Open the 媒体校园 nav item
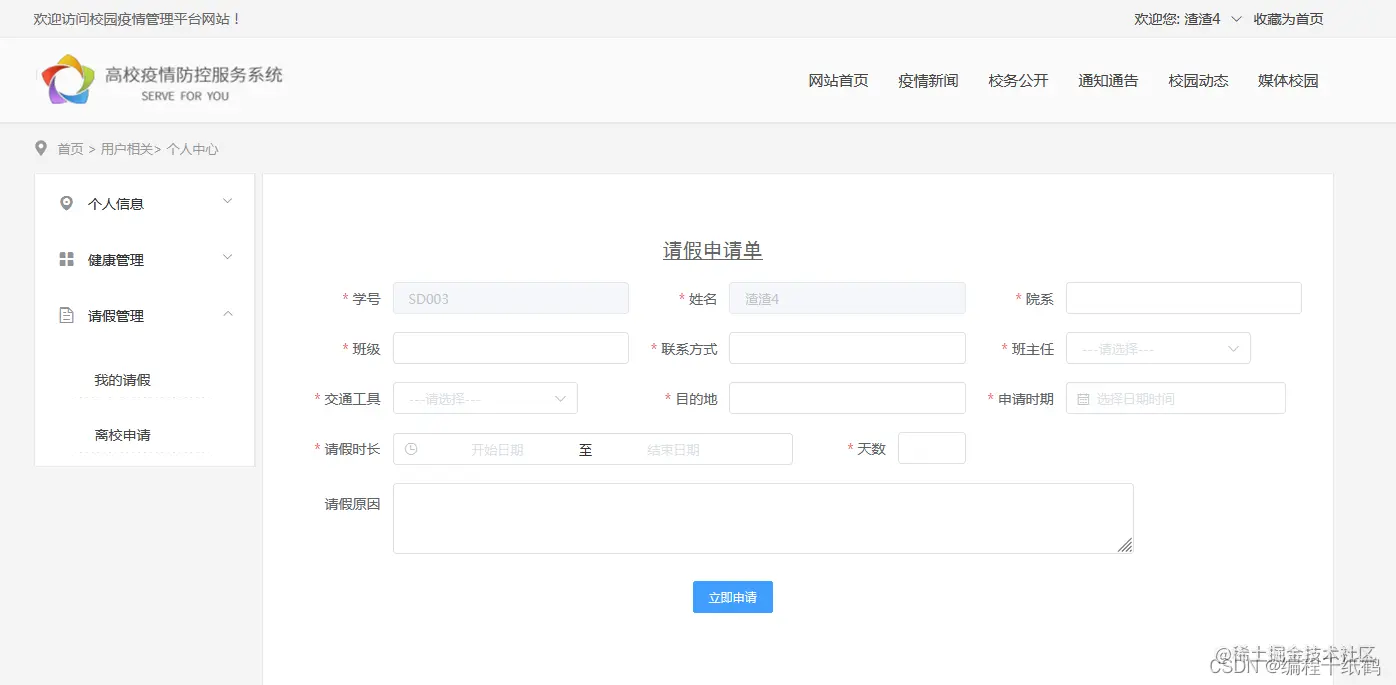The width and height of the screenshot is (1396, 685). (1288, 81)
